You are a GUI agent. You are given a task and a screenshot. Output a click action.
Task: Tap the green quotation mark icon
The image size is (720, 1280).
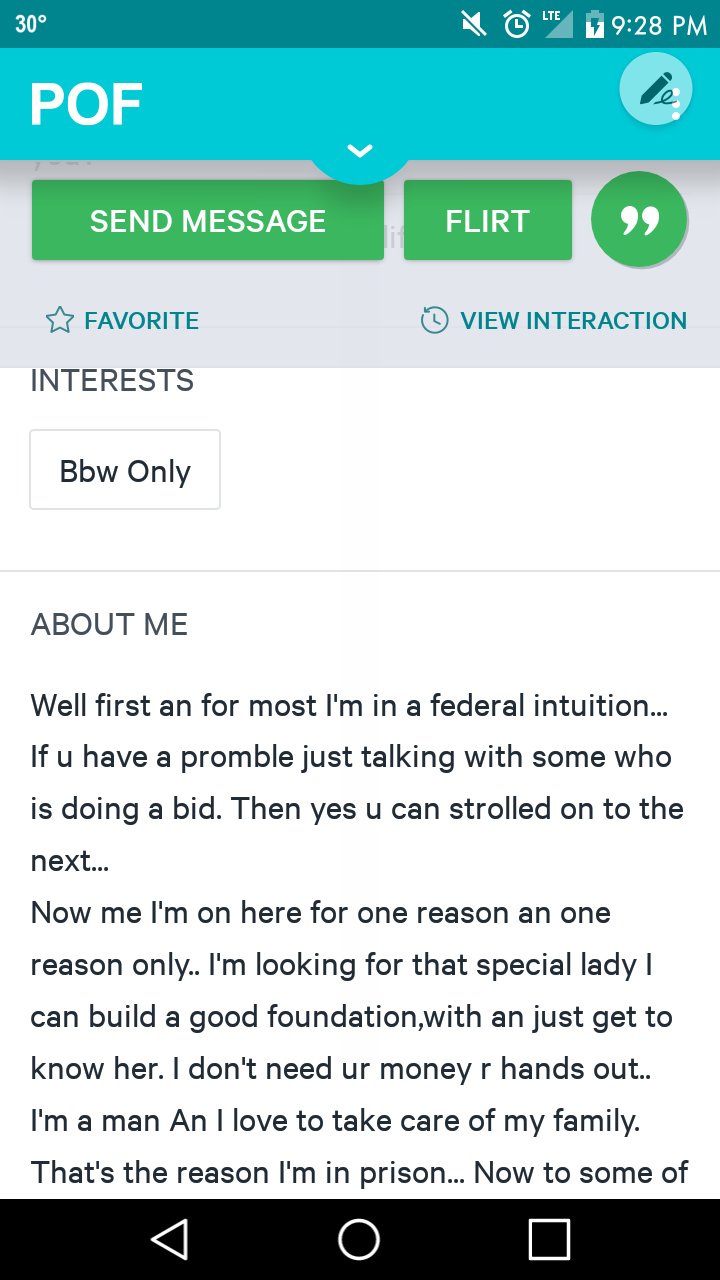(639, 220)
